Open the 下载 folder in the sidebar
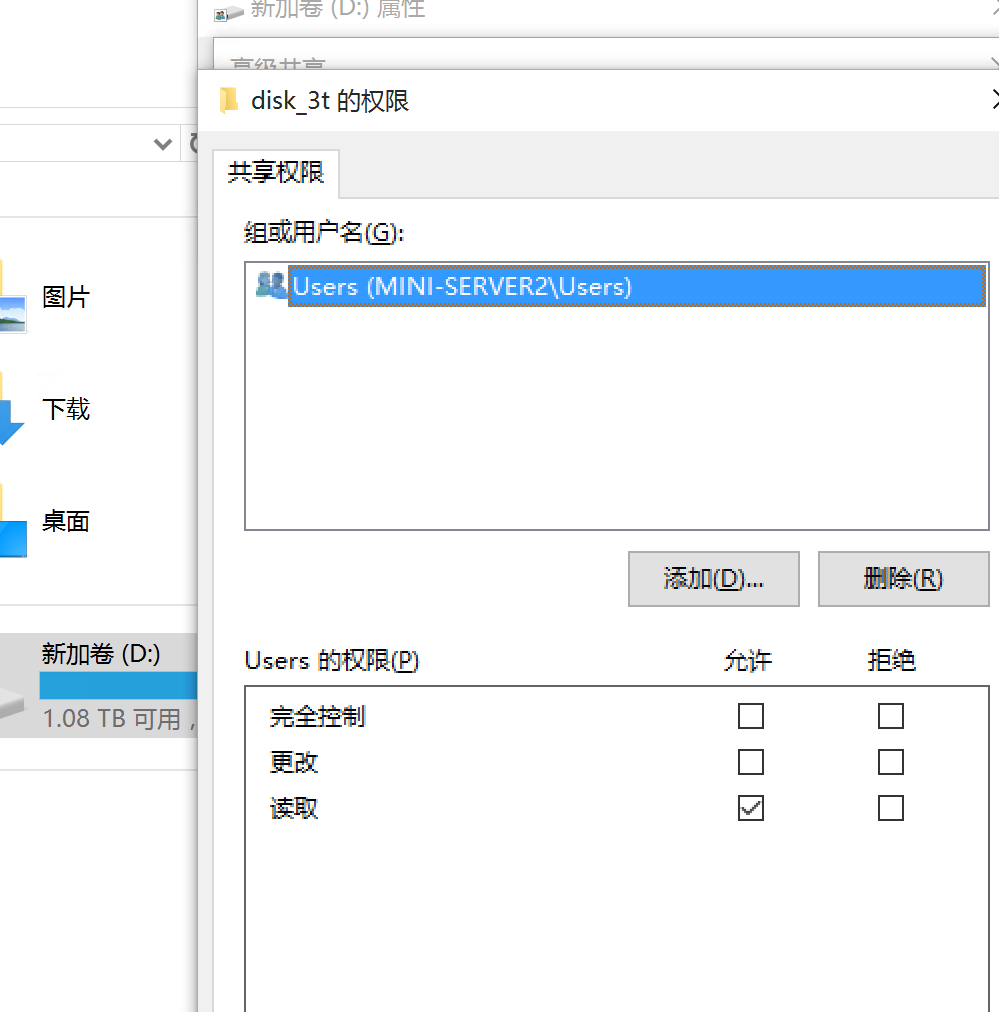The width and height of the screenshot is (999, 1012). 65,408
